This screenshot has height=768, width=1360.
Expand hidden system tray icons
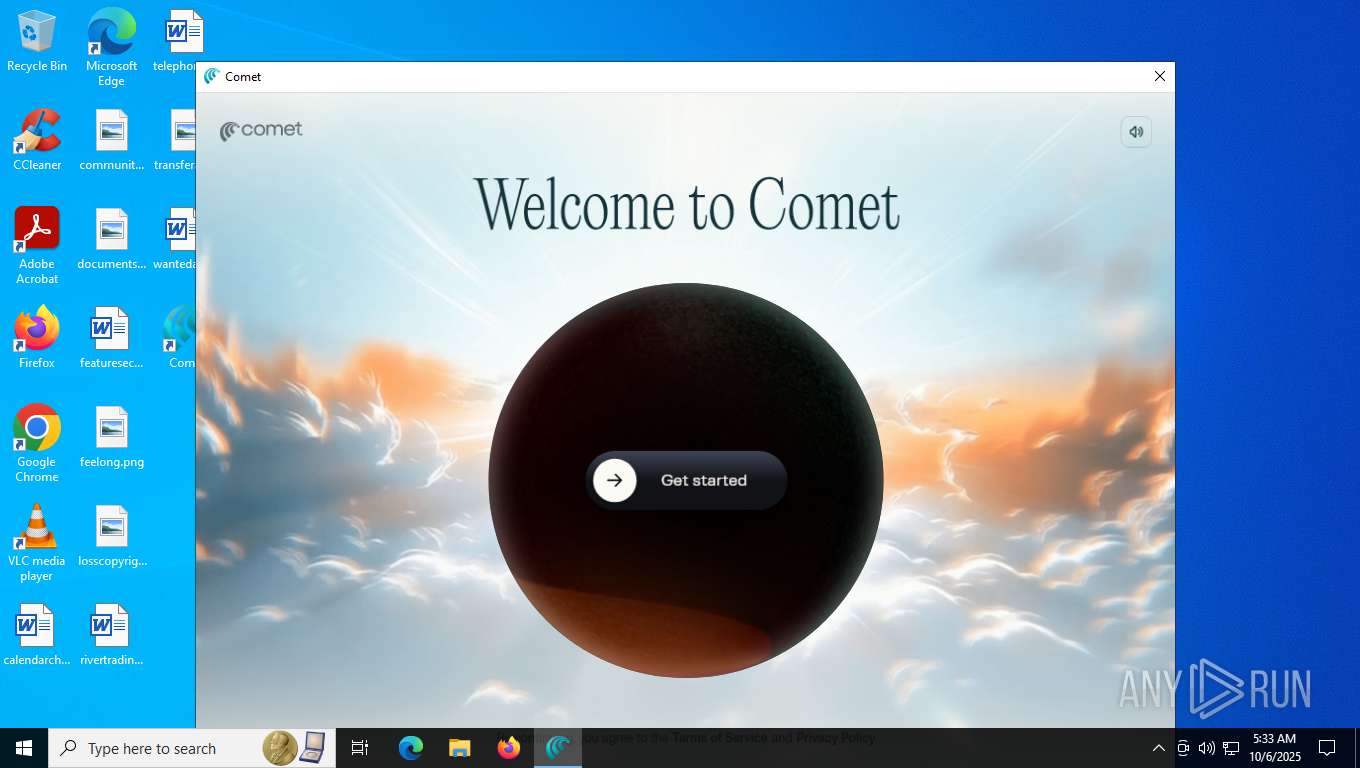click(1158, 748)
